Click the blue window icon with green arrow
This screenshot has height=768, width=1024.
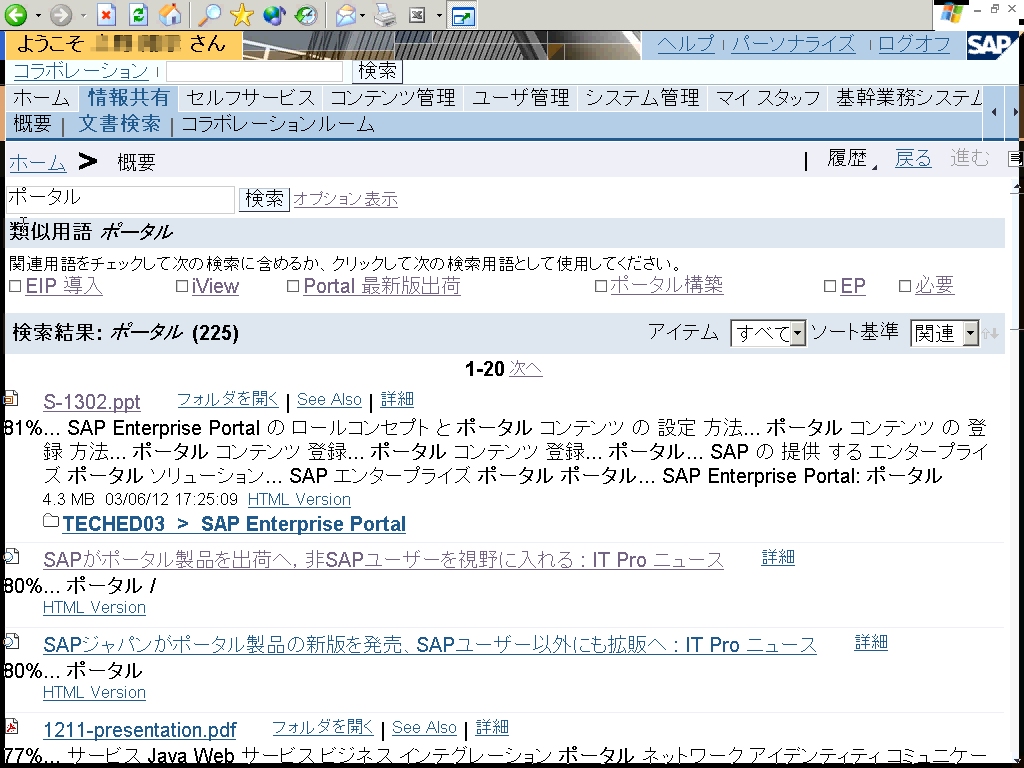pos(462,15)
